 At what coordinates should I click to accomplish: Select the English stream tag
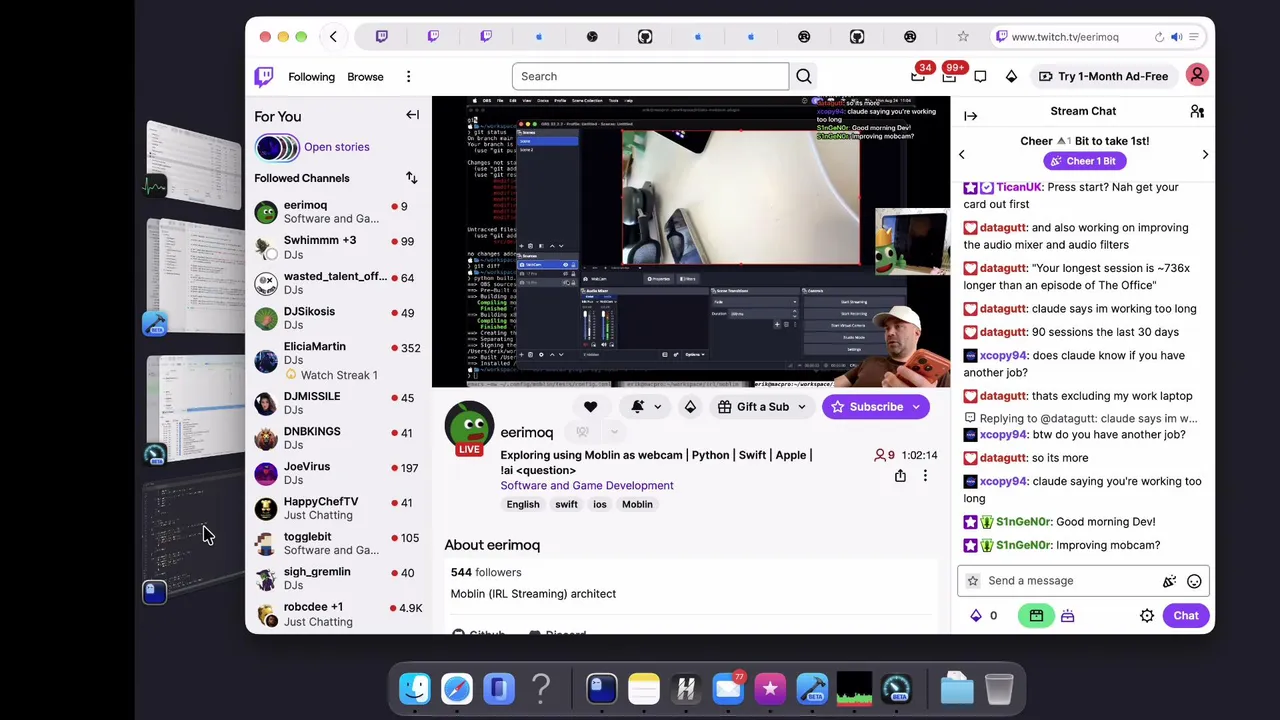tap(523, 505)
